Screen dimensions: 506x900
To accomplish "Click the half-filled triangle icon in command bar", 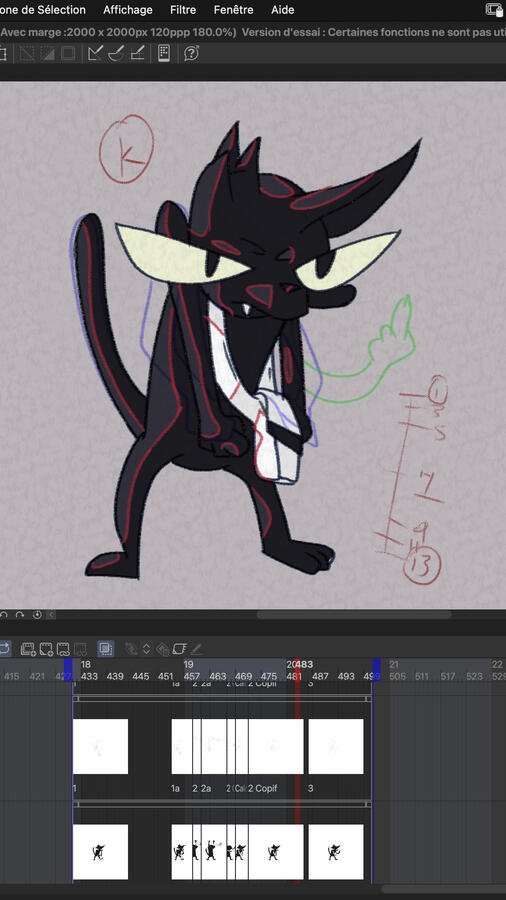I will tap(48, 54).
